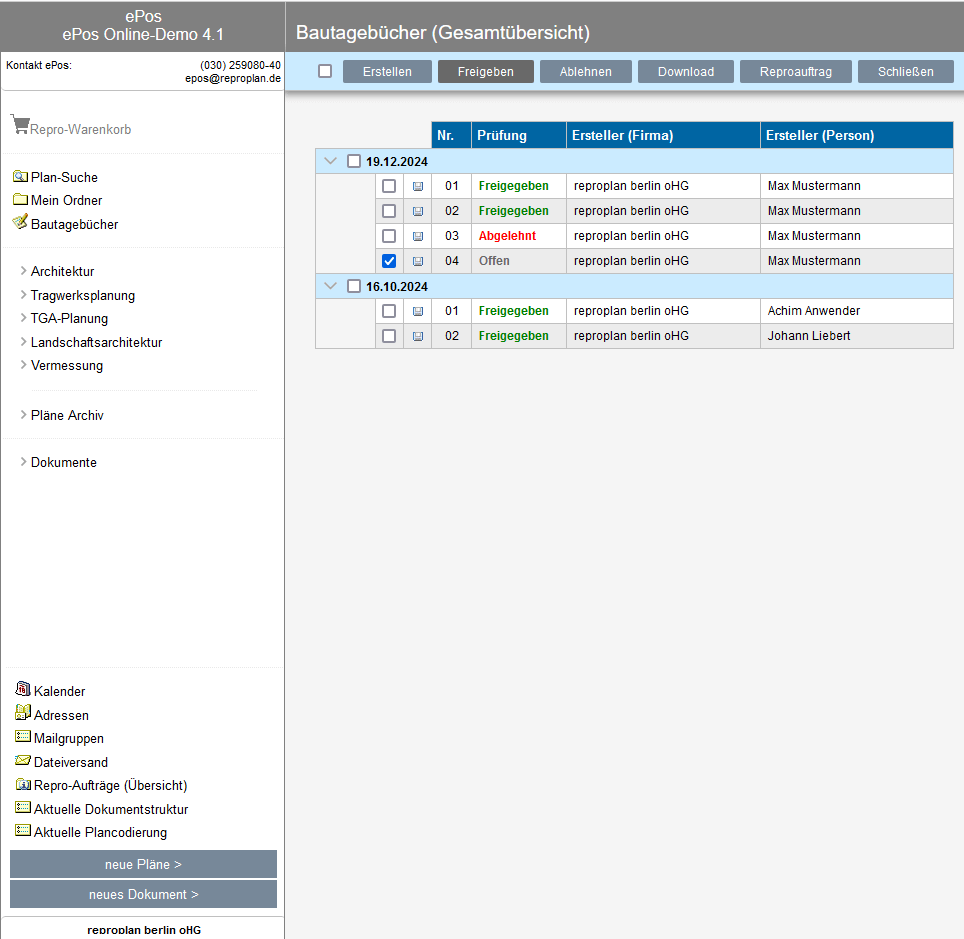
Task: Click the Nr. column header
Action: [x=451, y=135]
